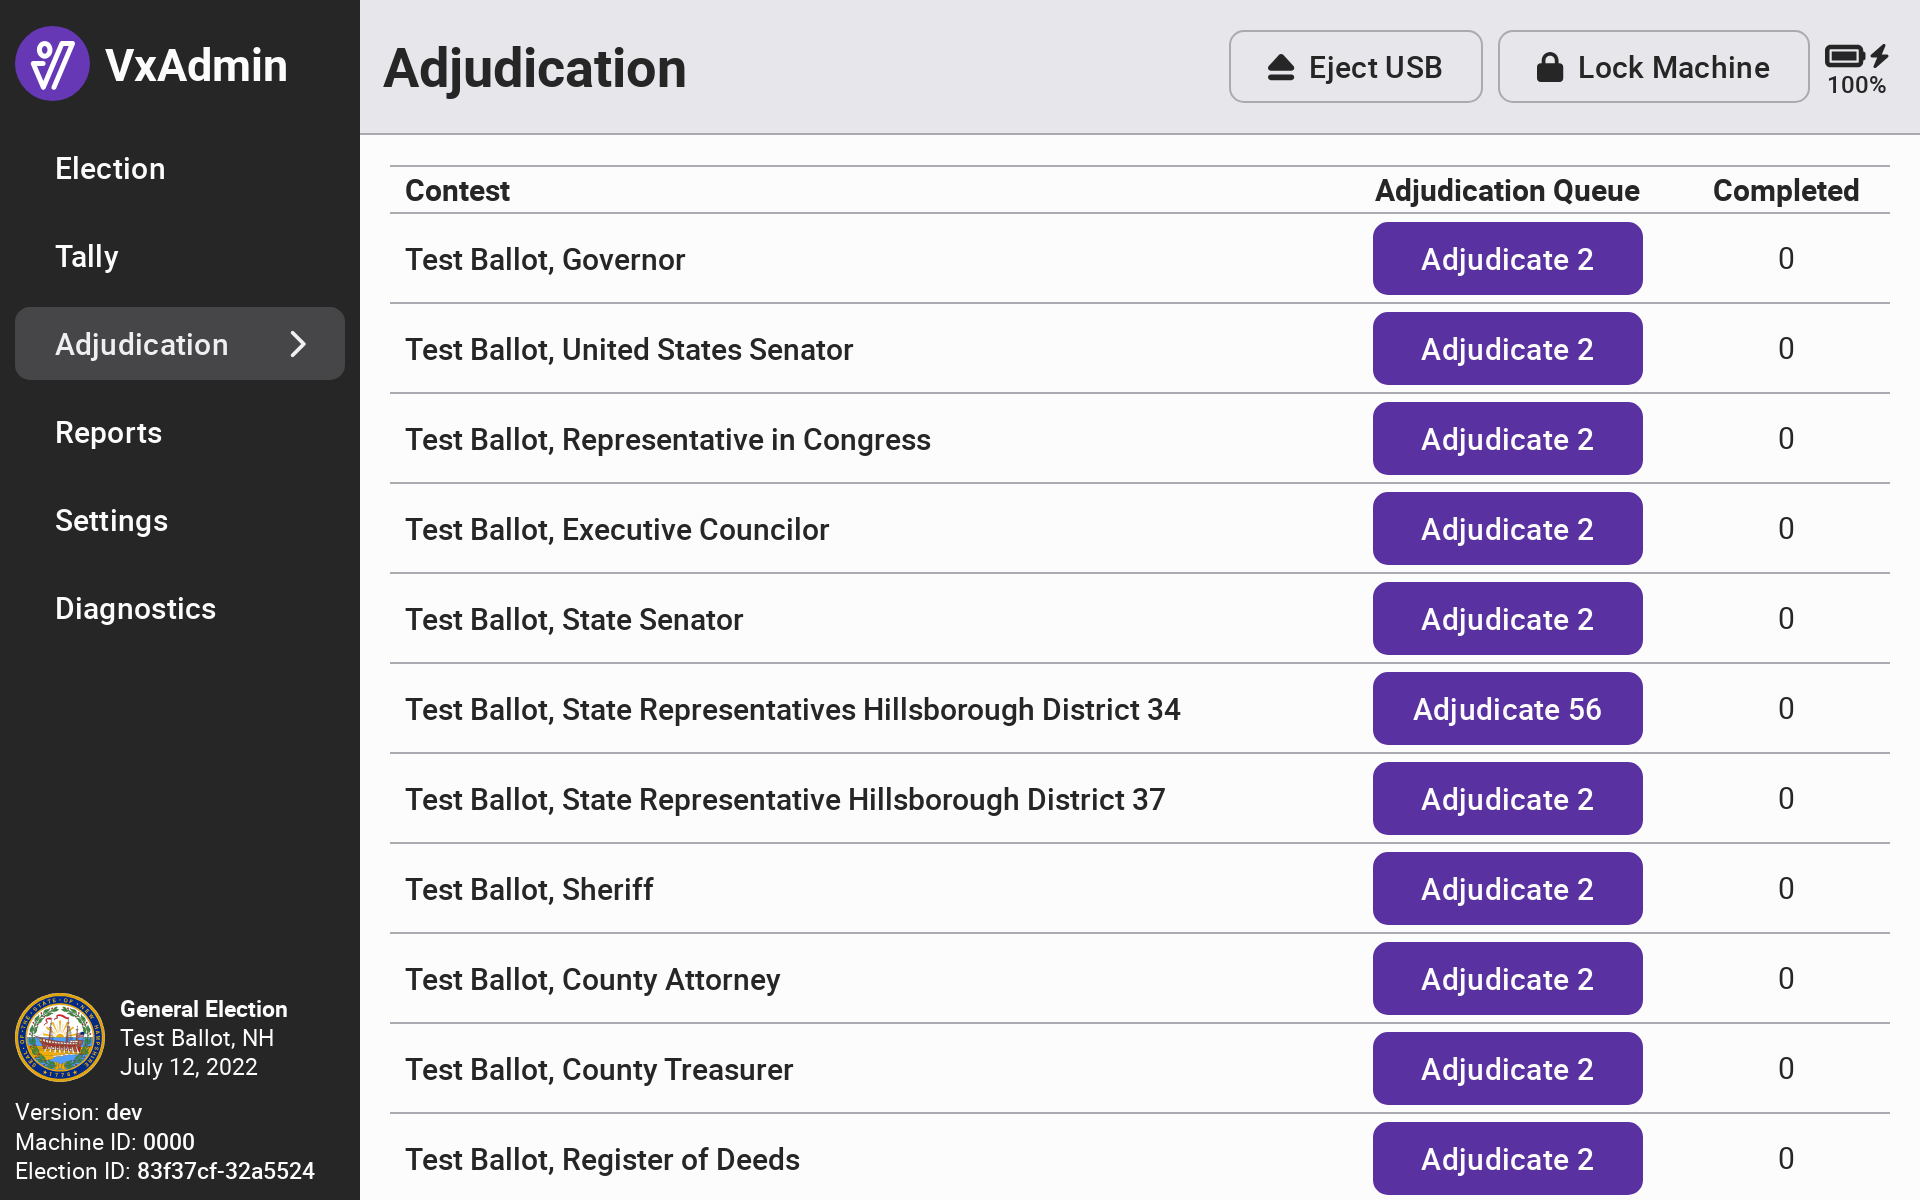Screen dimensions: 1920x1200
Task: Adjudicate the United States Senator contest
Action: tap(1507, 349)
